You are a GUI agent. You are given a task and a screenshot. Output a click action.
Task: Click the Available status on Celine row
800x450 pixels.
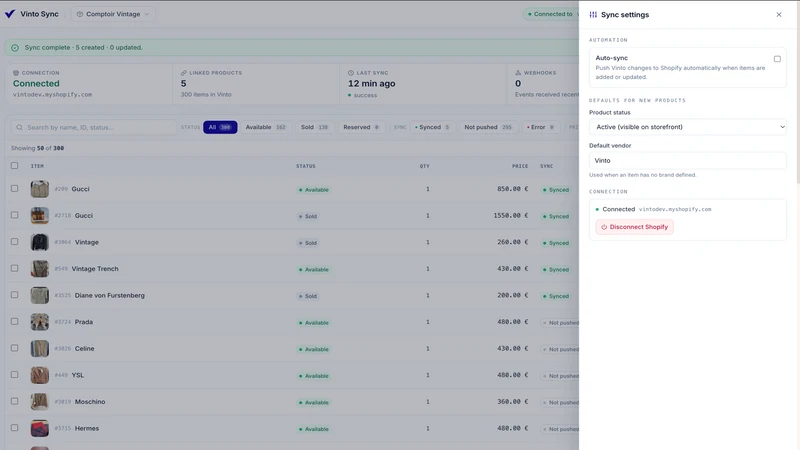point(314,349)
